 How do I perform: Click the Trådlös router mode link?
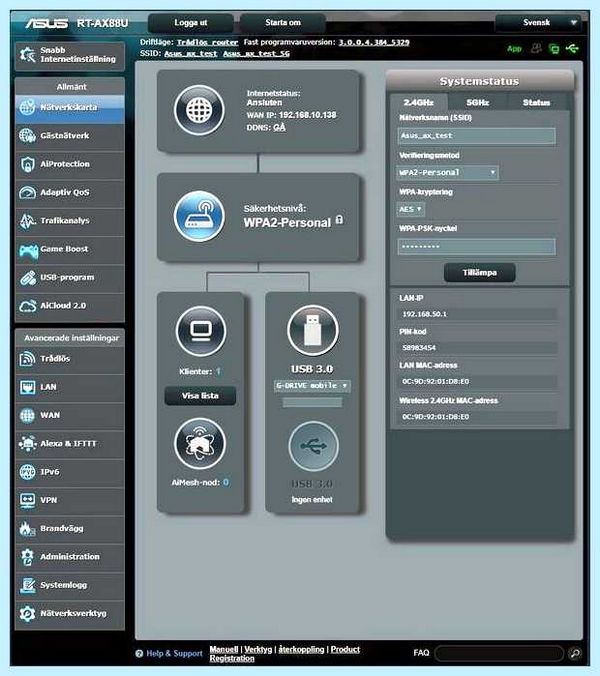tap(207, 42)
